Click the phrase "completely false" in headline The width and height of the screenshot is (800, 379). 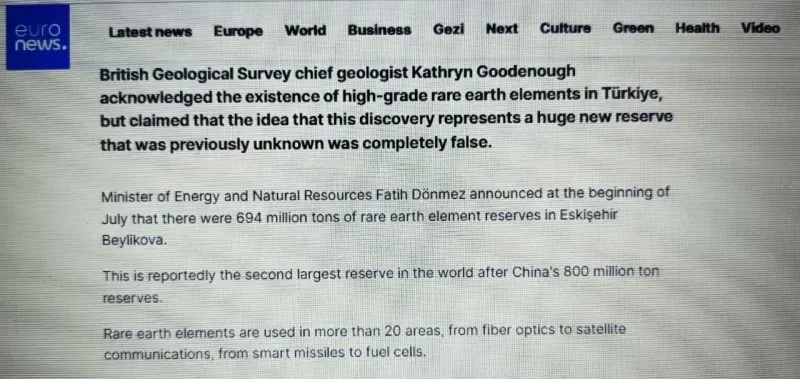428,143
